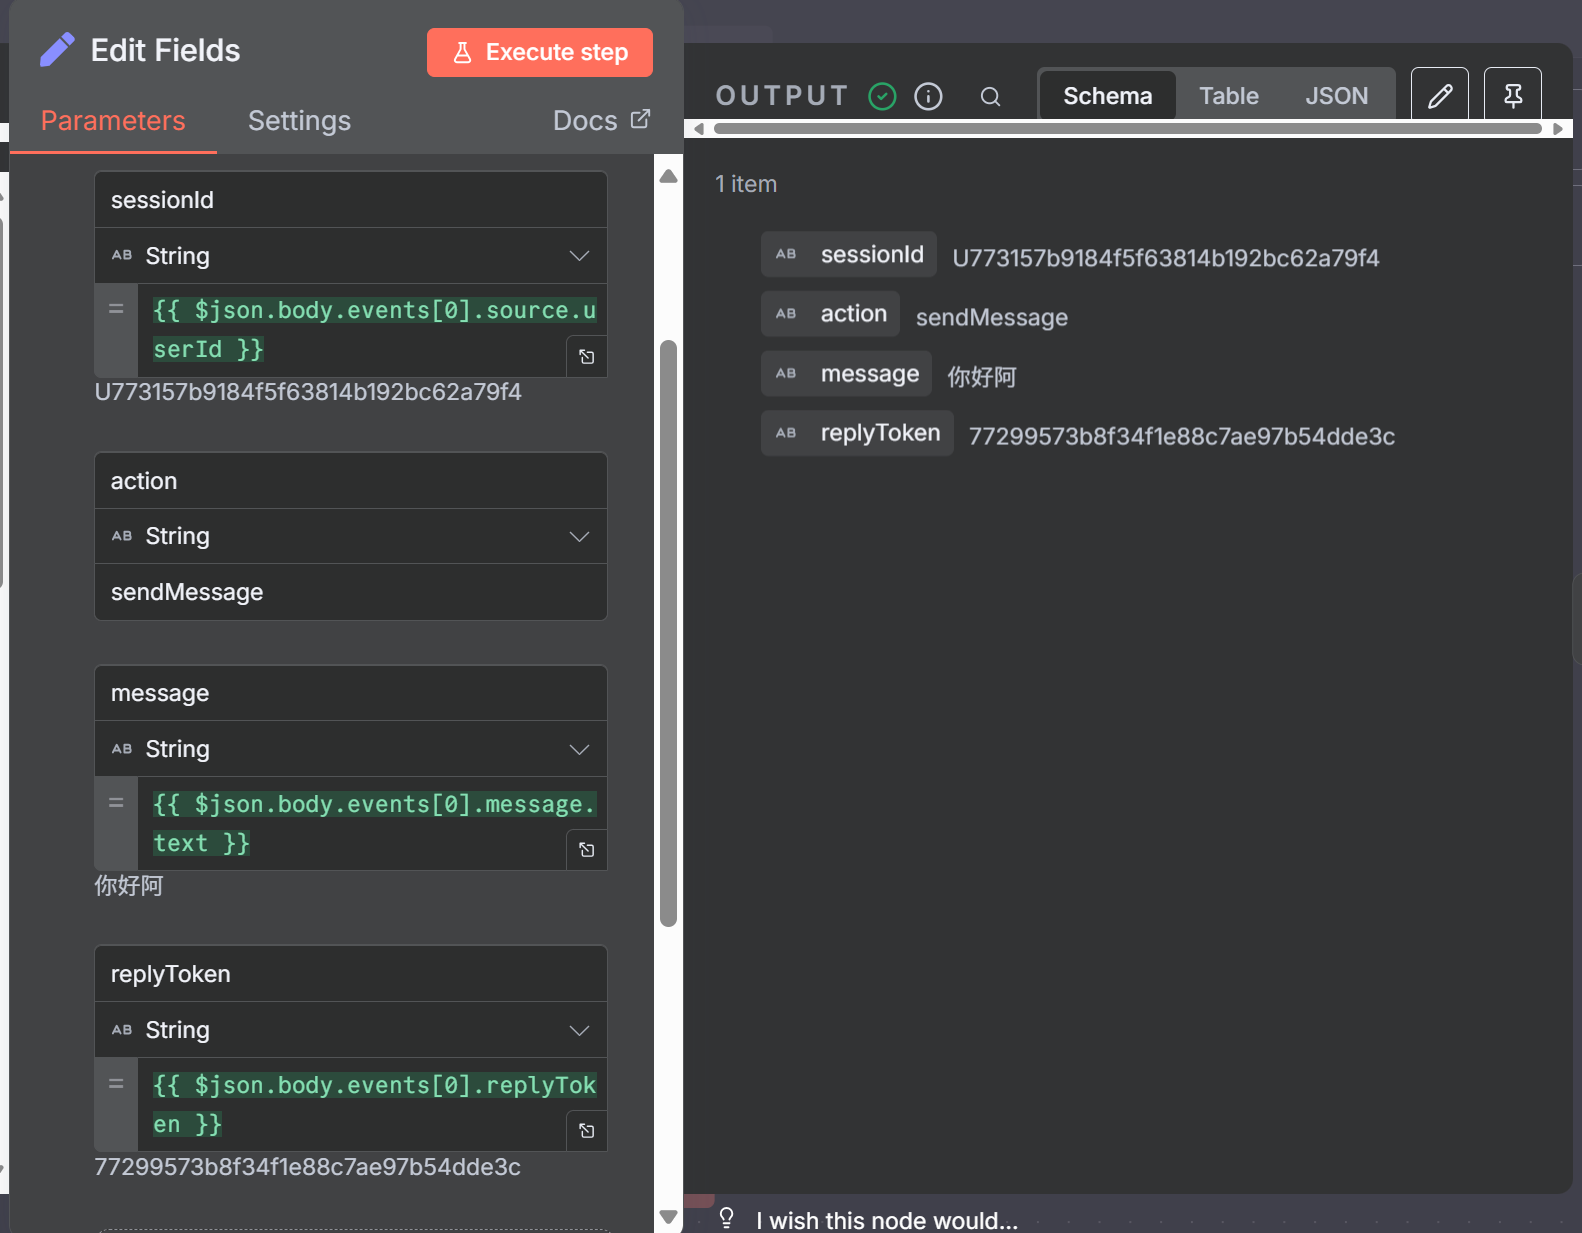The height and width of the screenshot is (1233, 1582).
Task: Switch output view to Table
Action: [x=1228, y=96]
